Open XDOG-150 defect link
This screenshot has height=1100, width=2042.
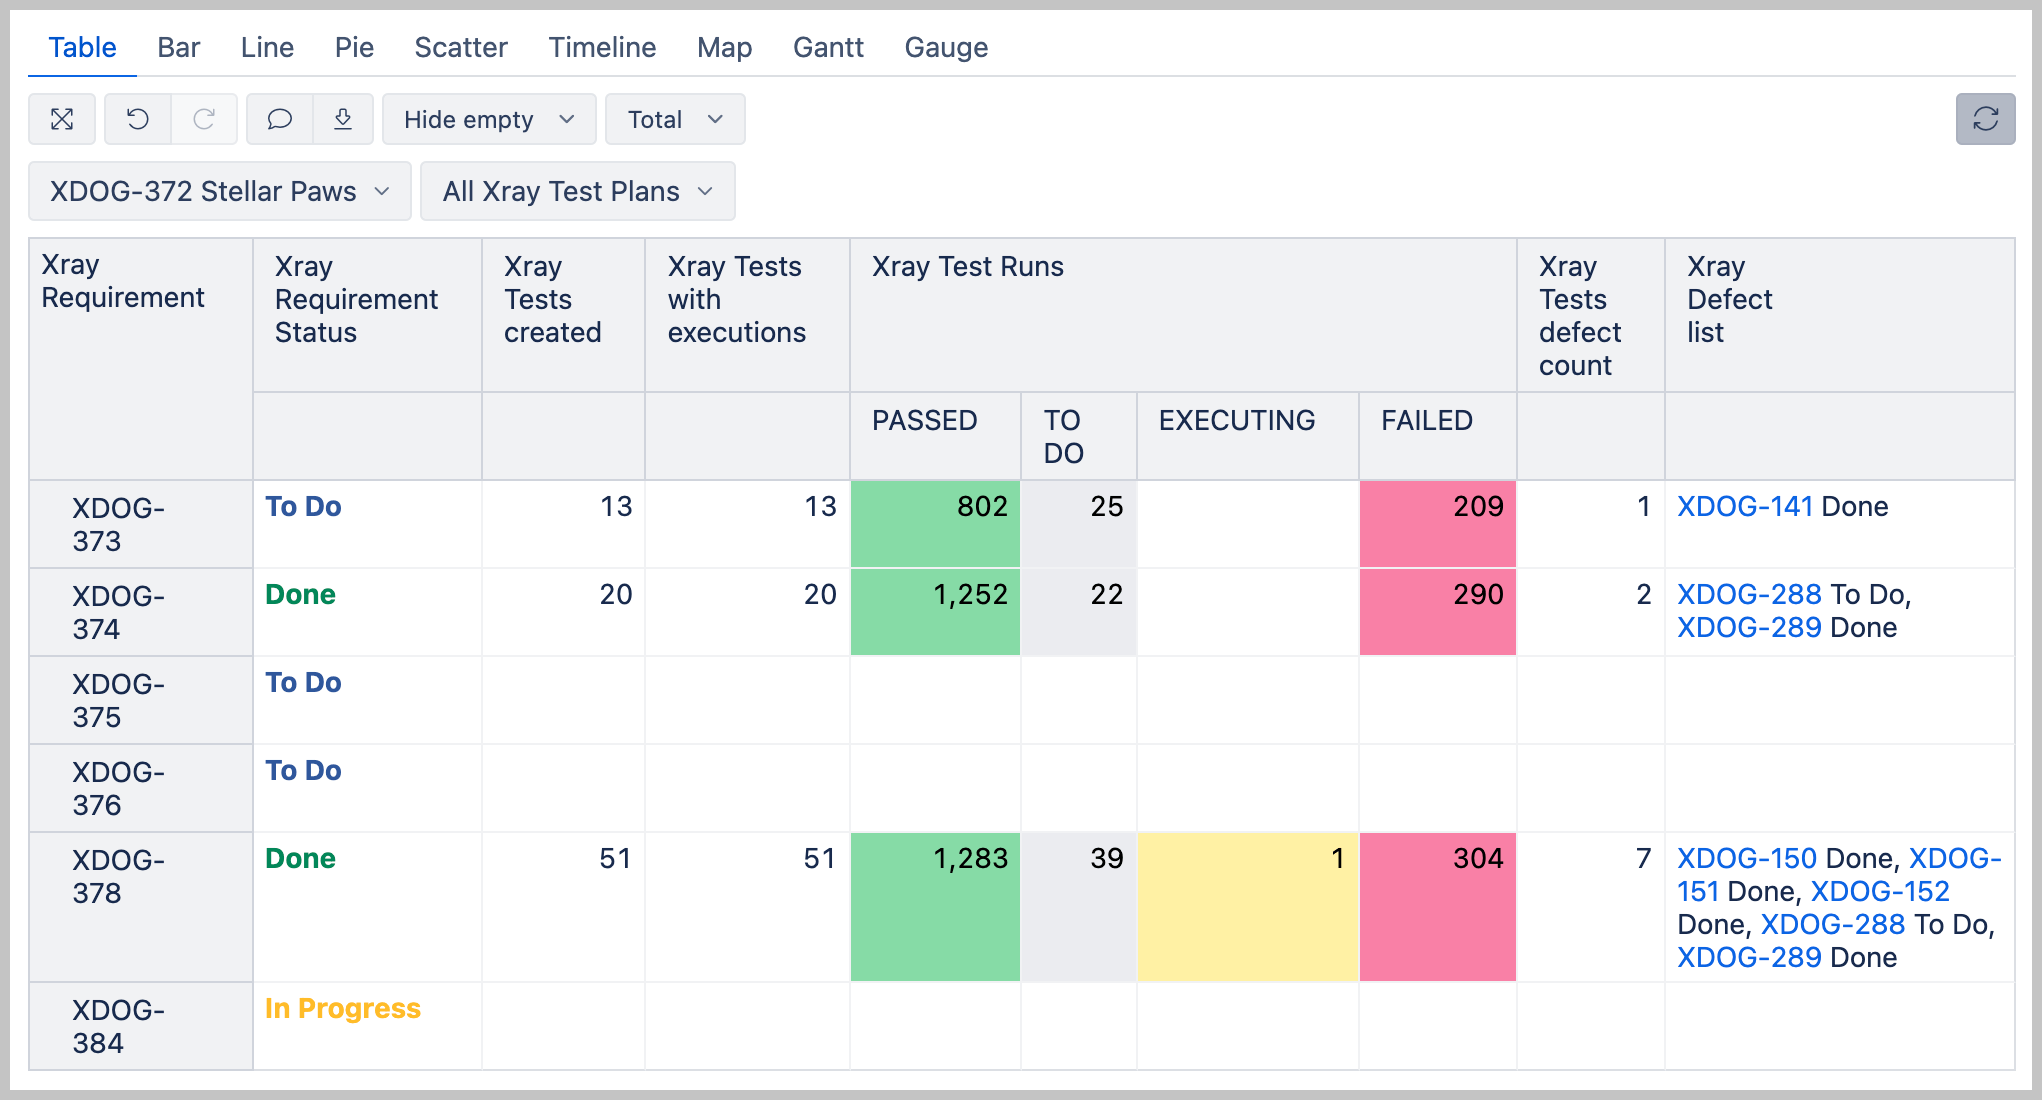click(x=1746, y=858)
